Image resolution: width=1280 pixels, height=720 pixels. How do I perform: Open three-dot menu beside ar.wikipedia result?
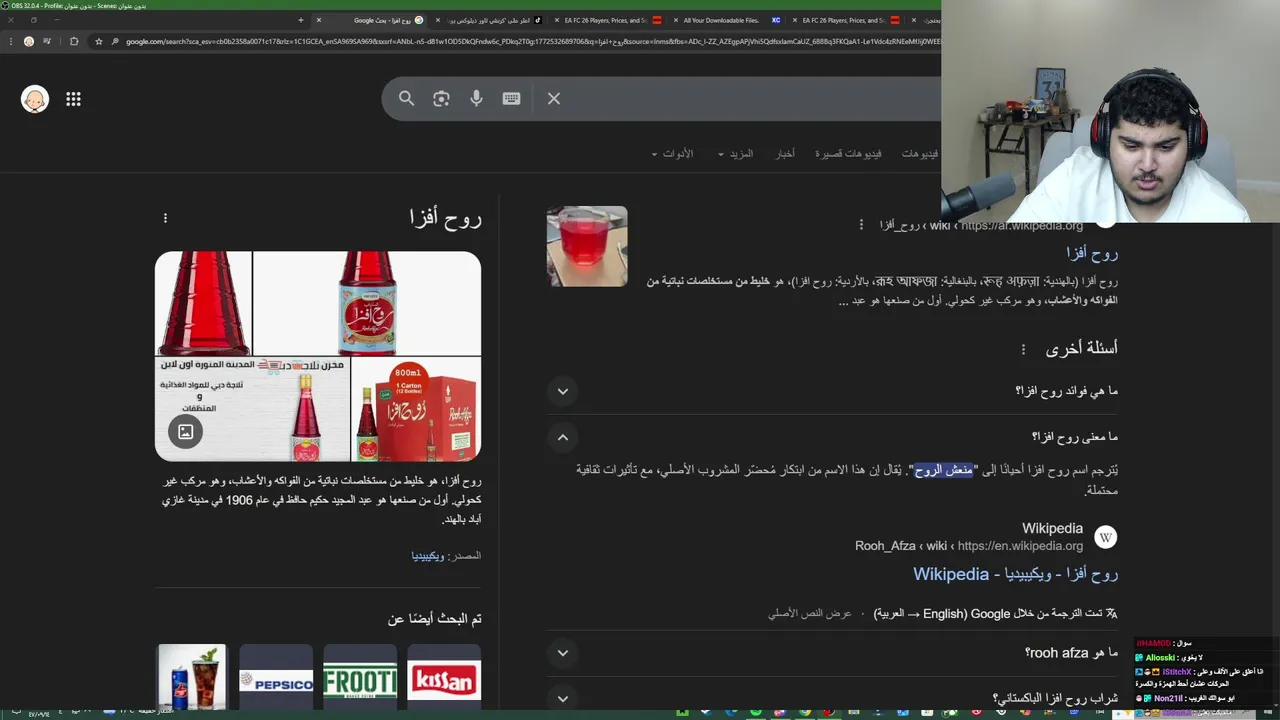pos(861,225)
